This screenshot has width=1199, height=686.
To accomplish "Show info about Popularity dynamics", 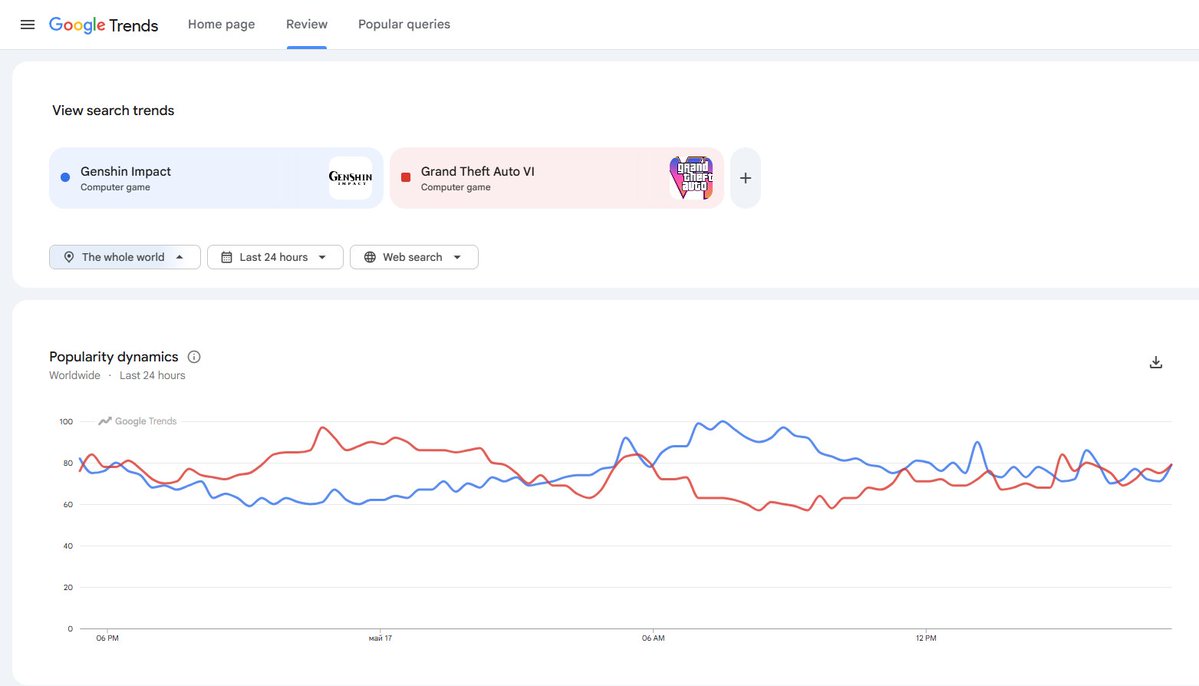I will click(194, 356).
